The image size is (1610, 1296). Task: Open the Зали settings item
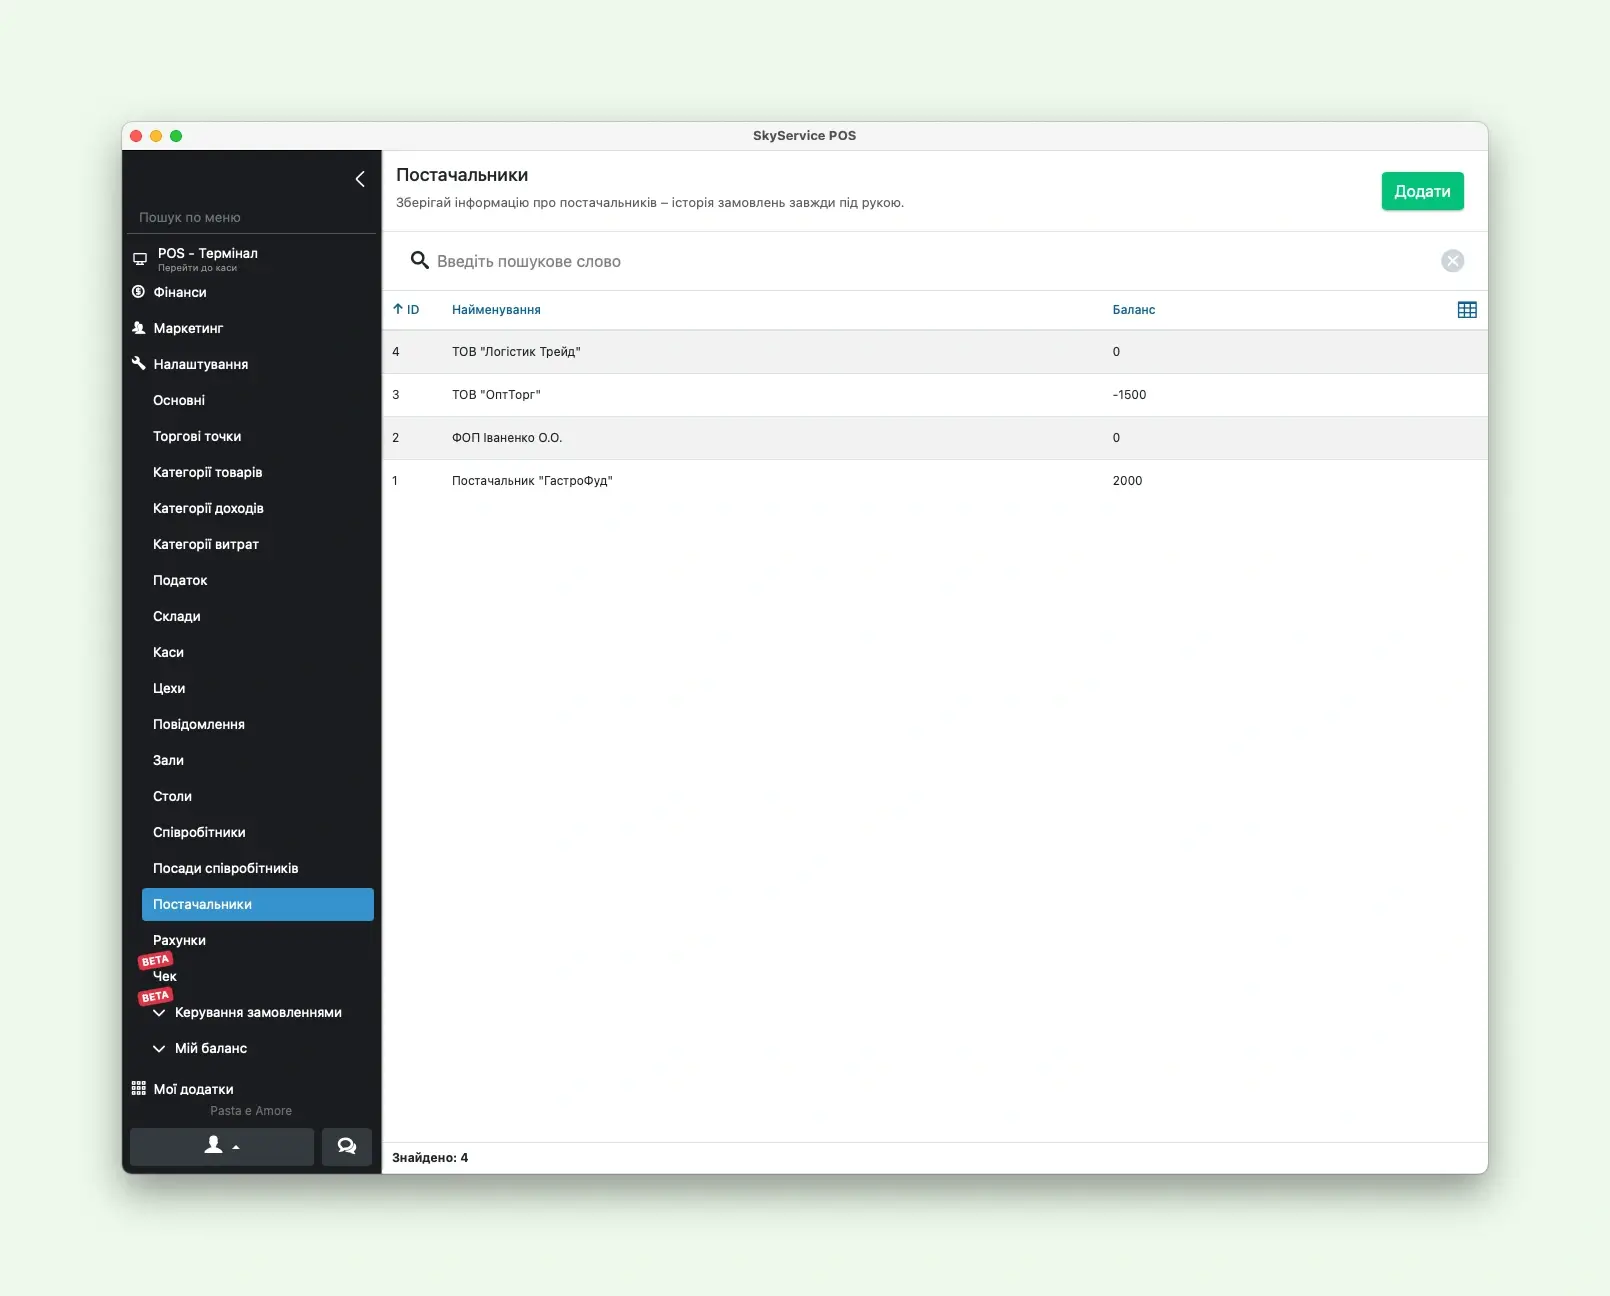pos(168,760)
